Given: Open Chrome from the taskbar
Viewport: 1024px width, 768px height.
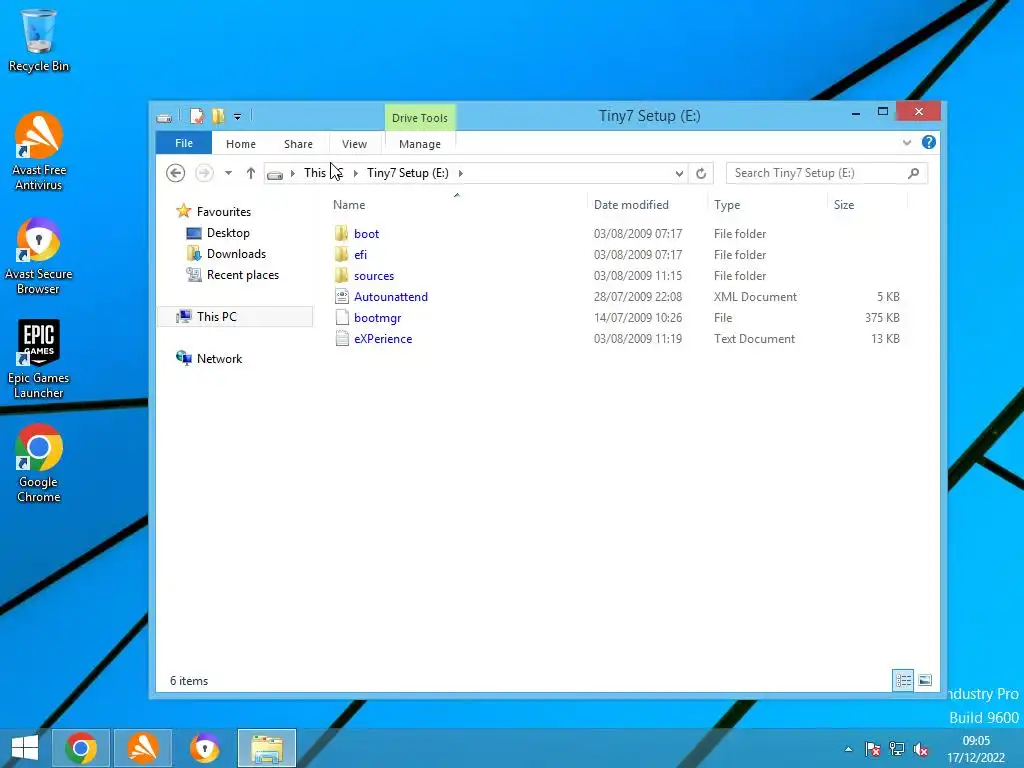Looking at the screenshot, I should click(x=81, y=748).
